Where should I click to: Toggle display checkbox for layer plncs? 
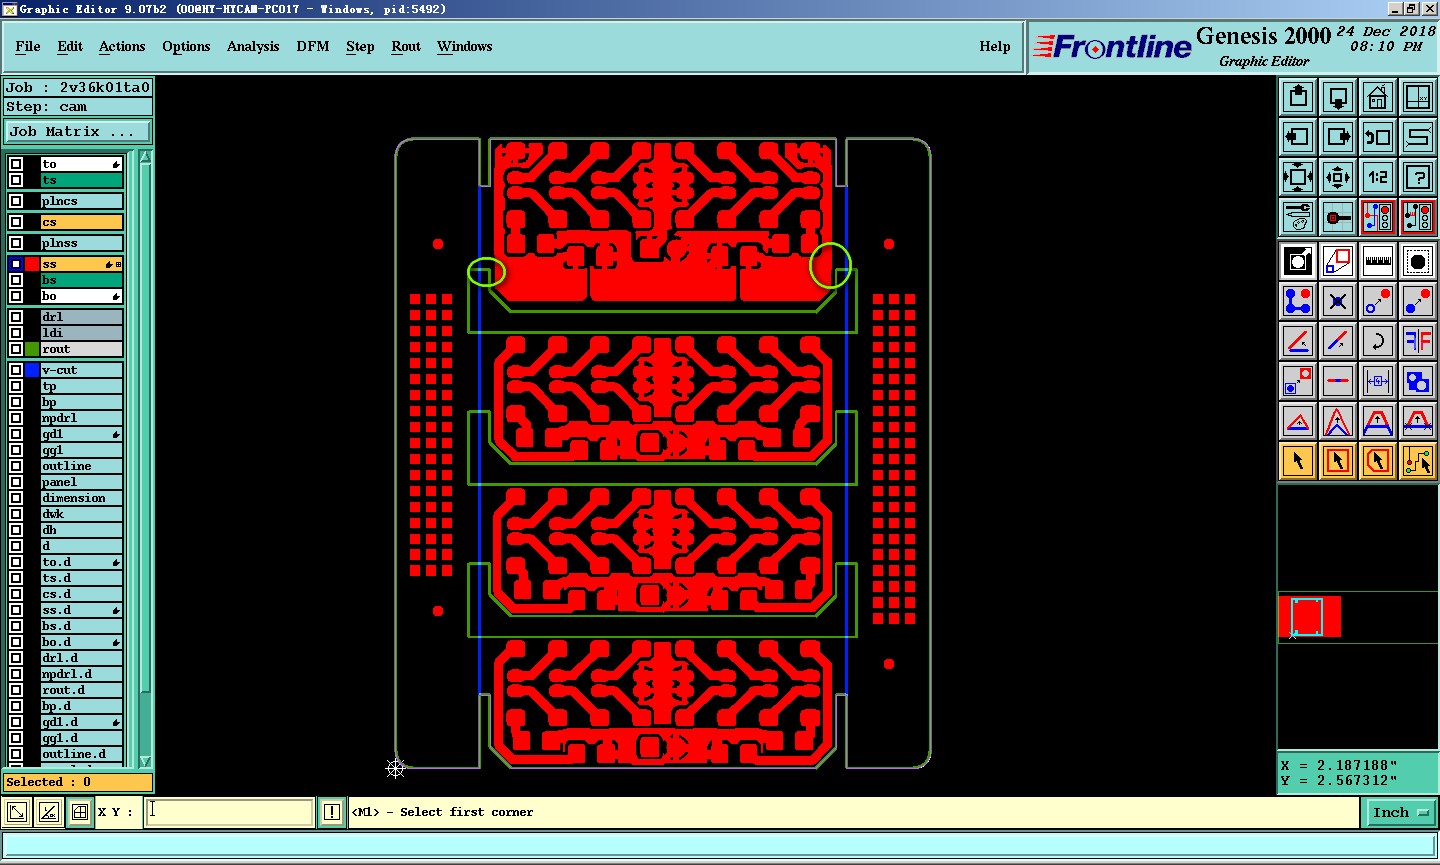tap(16, 201)
